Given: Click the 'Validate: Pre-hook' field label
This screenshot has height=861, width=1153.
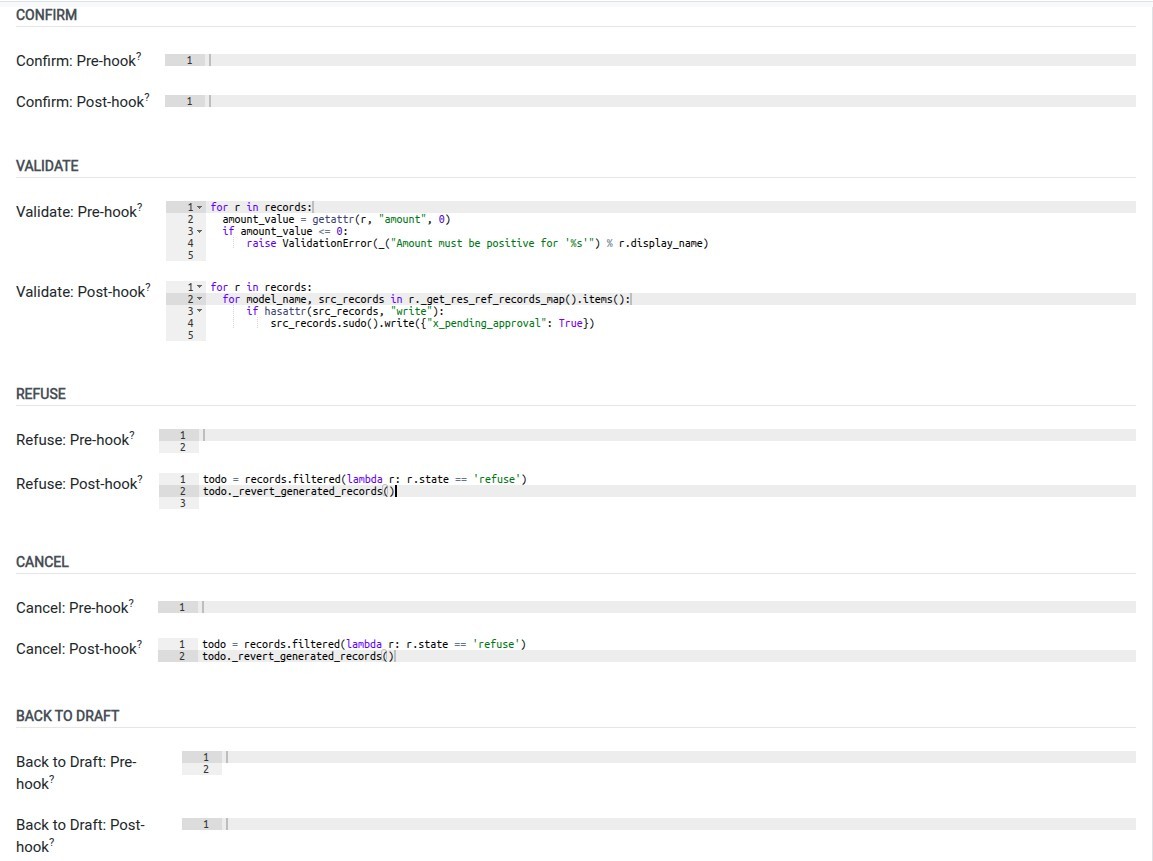Looking at the screenshot, I should 76,212.
